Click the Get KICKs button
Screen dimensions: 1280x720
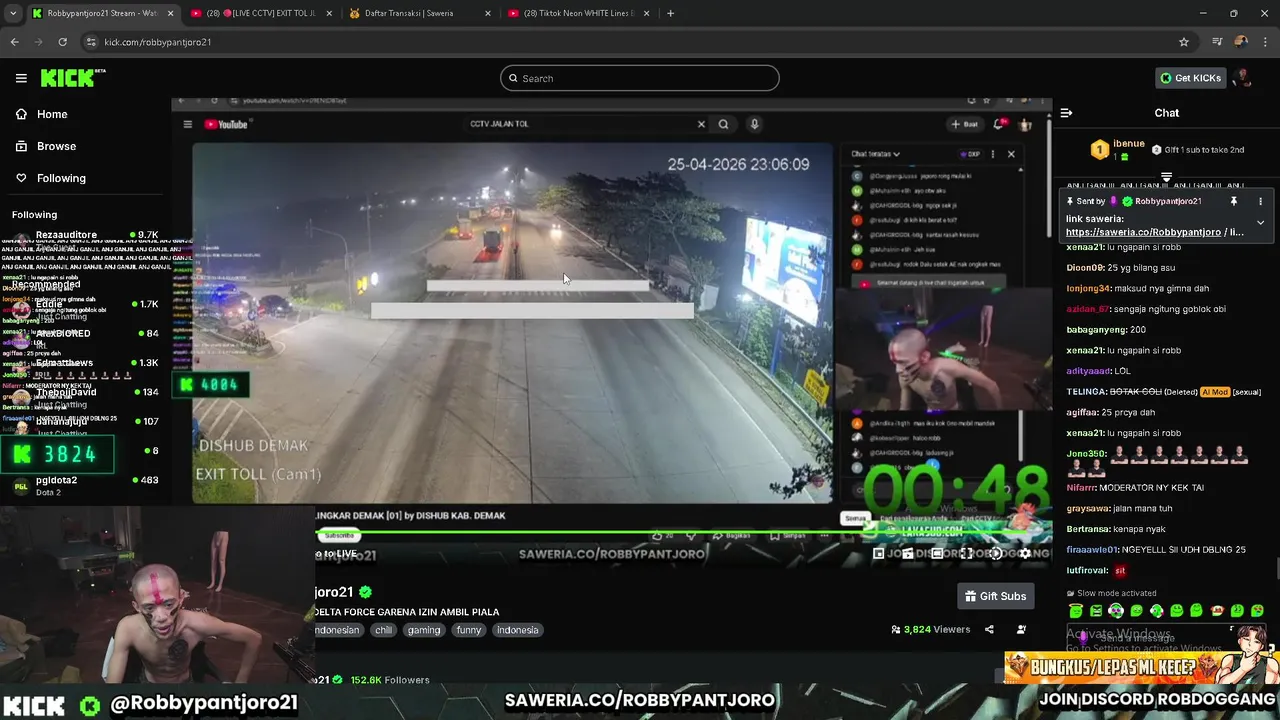pyautogui.click(x=1190, y=78)
